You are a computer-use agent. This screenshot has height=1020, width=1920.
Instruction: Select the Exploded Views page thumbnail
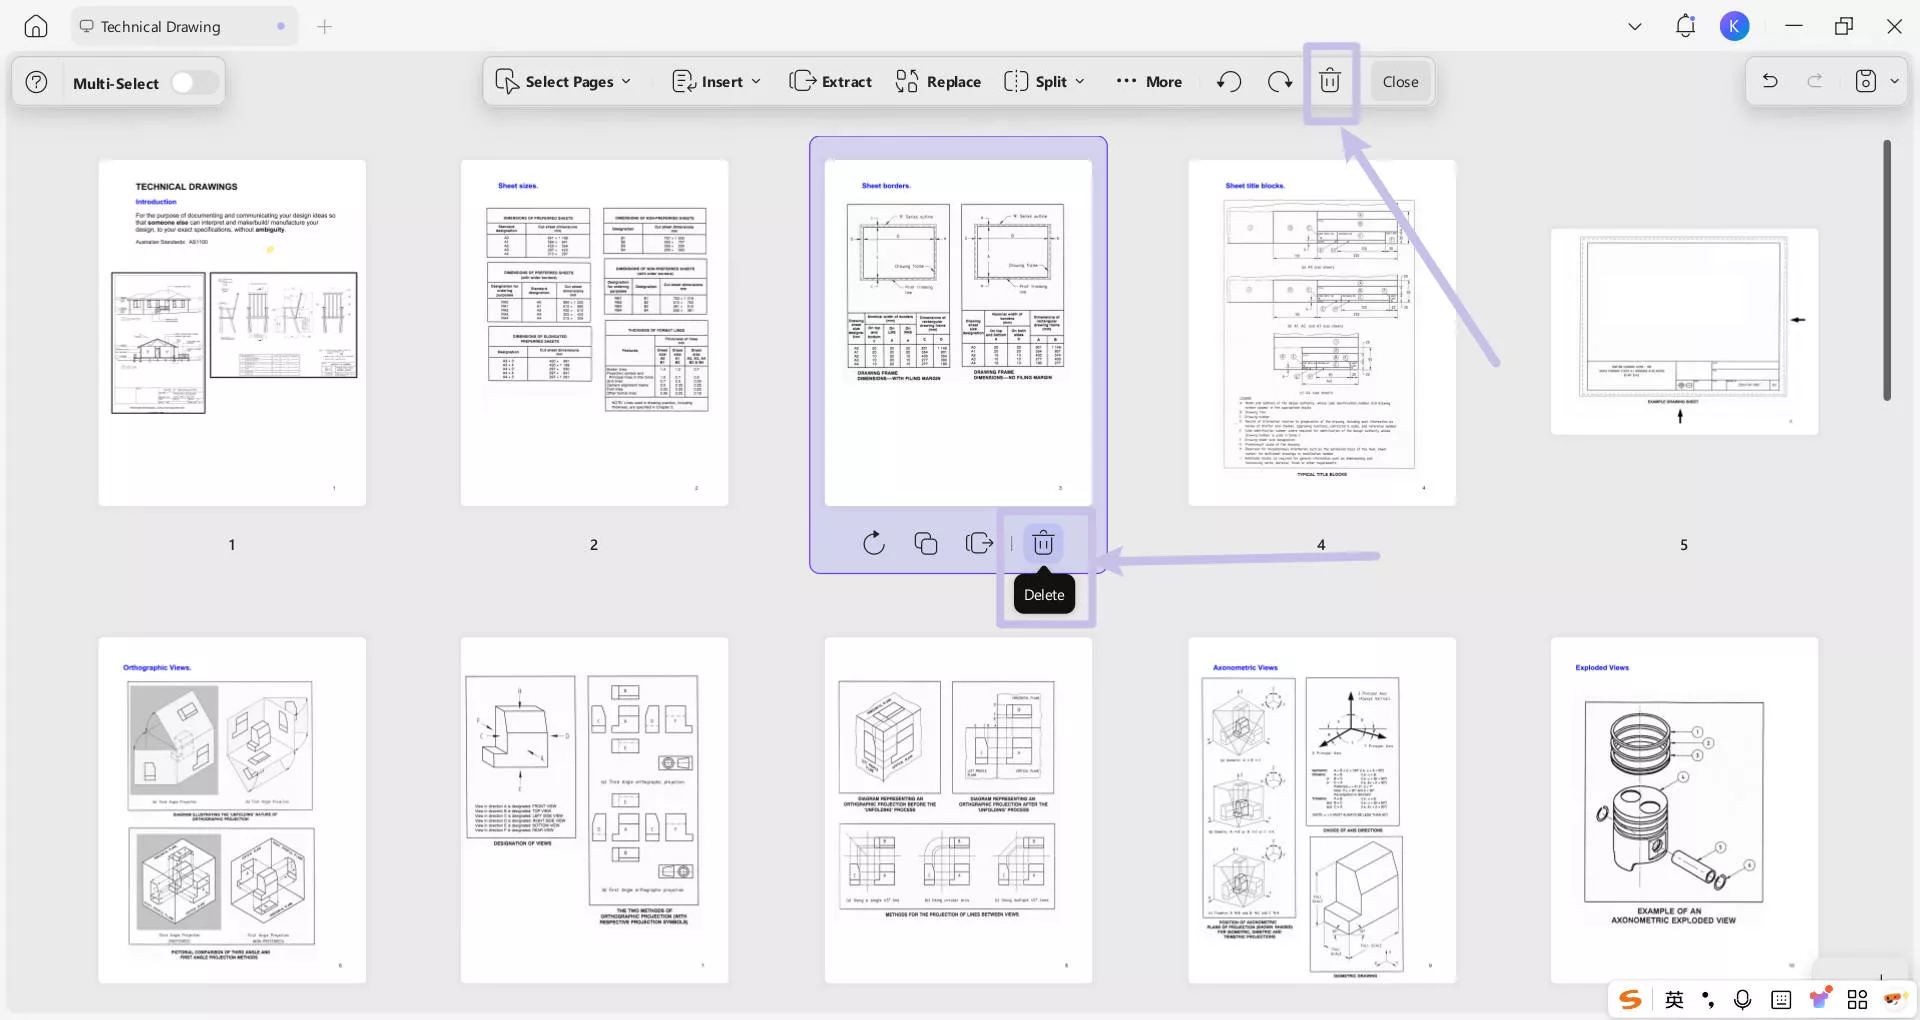click(1684, 810)
